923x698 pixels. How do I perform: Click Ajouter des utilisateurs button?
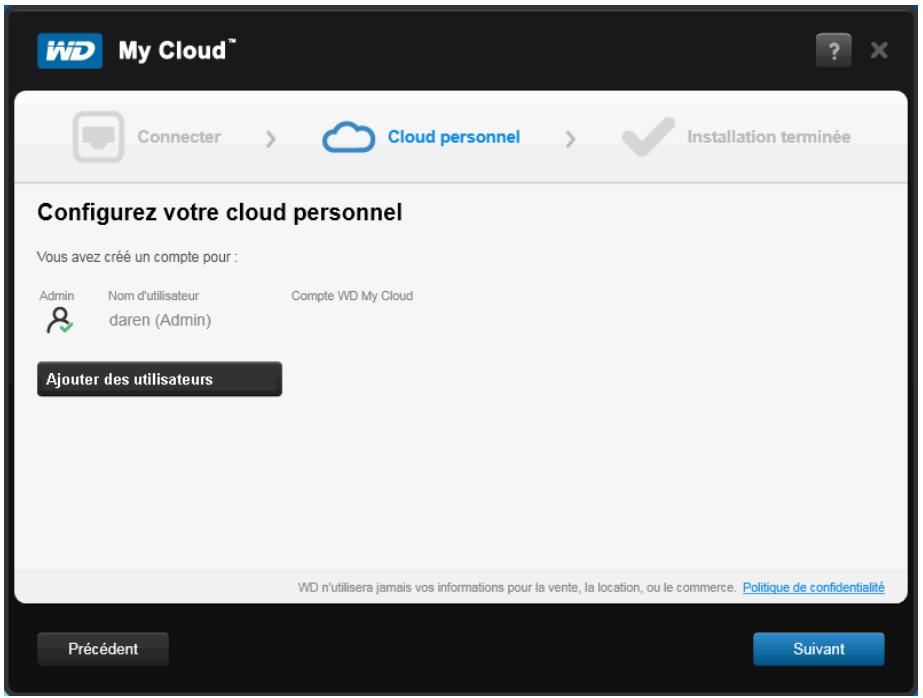[160, 379]
